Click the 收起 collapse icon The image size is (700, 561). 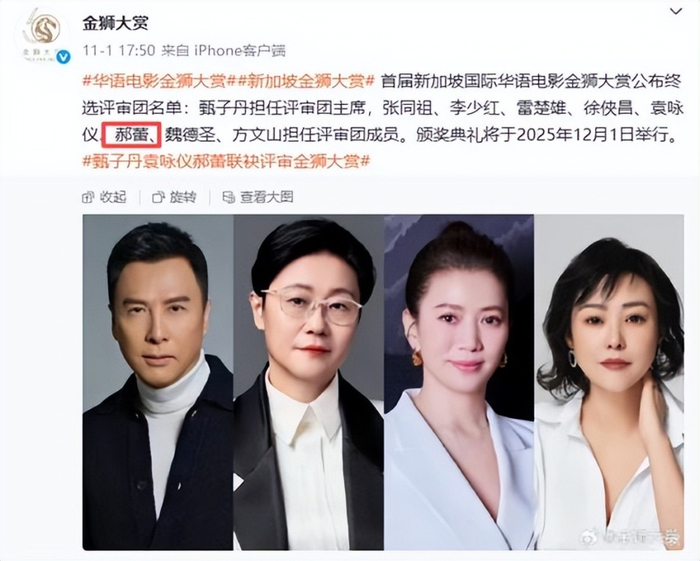click(88, 197)
